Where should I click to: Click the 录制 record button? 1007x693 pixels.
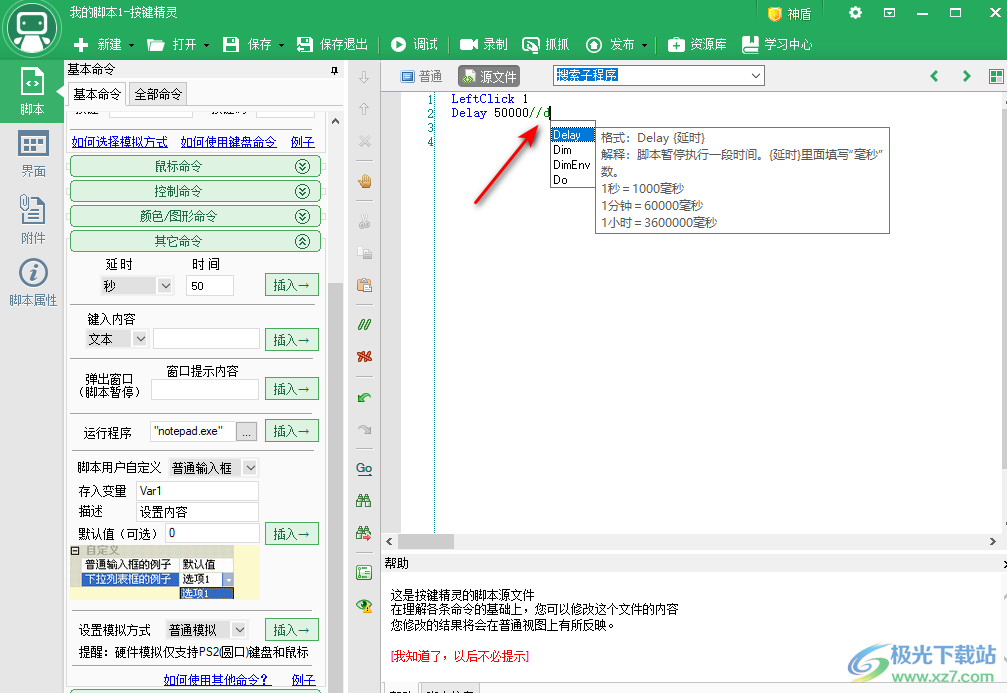click(x=484, y=44)
